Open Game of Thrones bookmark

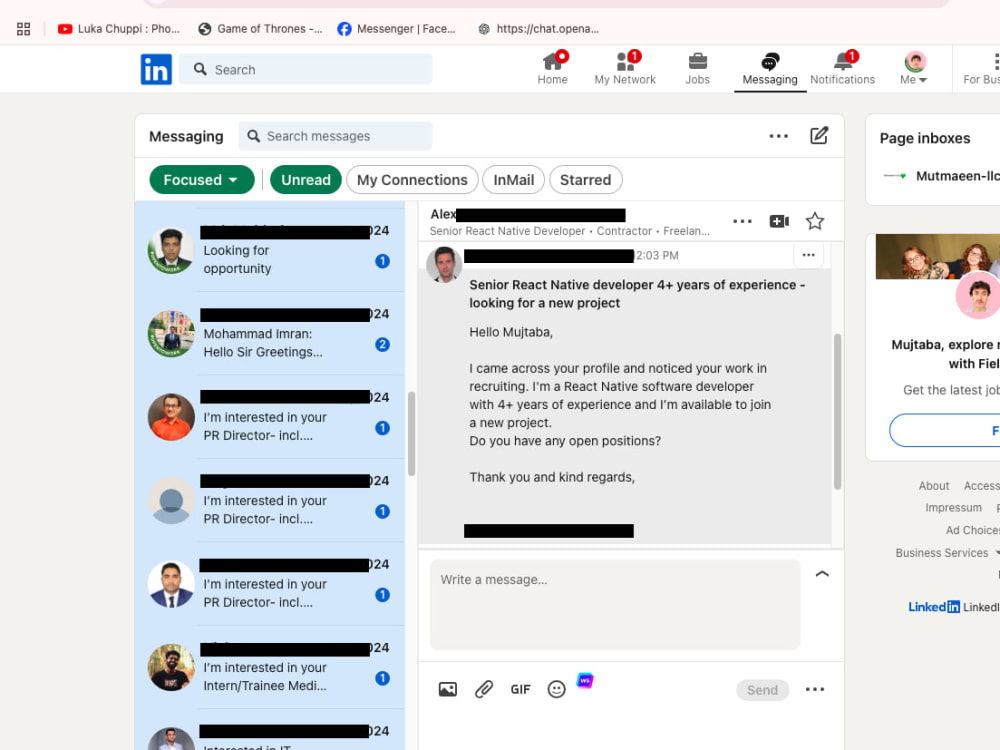(x=260, y=29)
